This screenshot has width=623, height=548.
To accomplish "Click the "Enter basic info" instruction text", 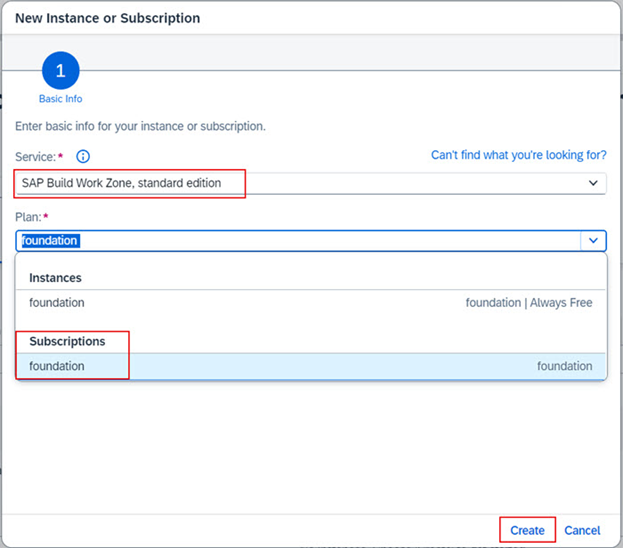I will point(140,127).
